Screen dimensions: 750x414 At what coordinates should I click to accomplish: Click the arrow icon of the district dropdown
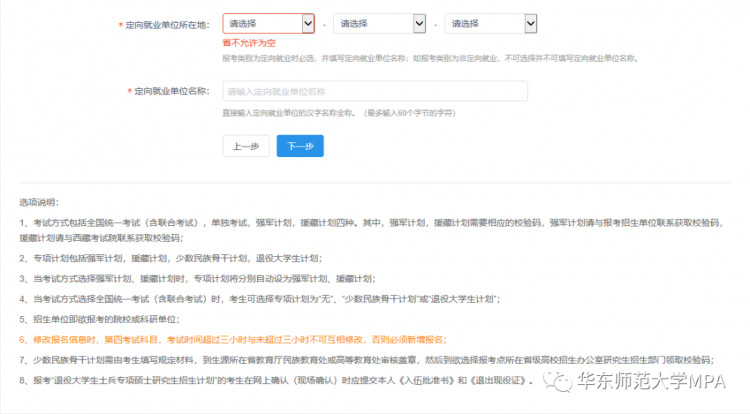tap(531, 24)
